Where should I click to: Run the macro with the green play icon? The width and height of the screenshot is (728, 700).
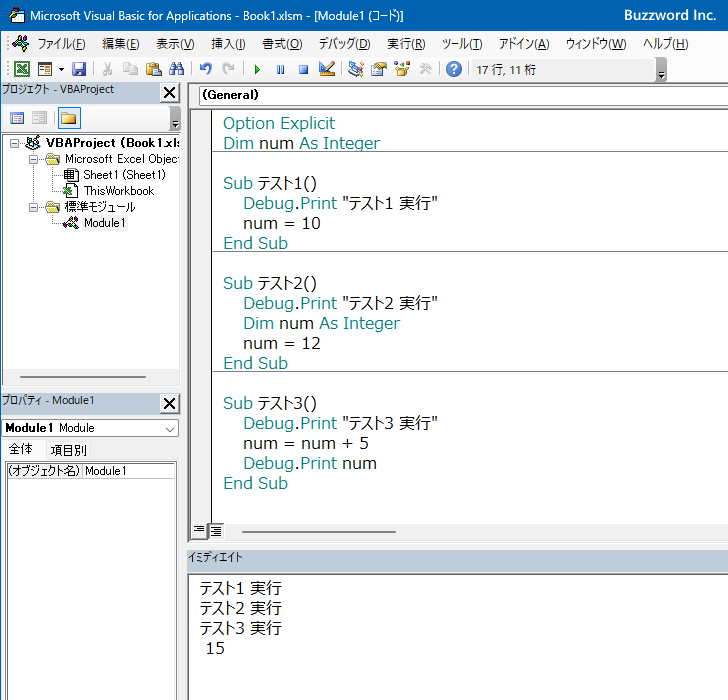click(x=257, y=69)
